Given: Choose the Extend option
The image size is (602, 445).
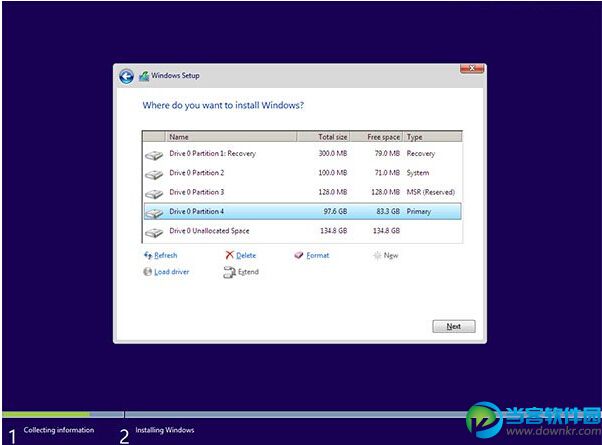Looking at the screenshot, I should coord(248,272).
